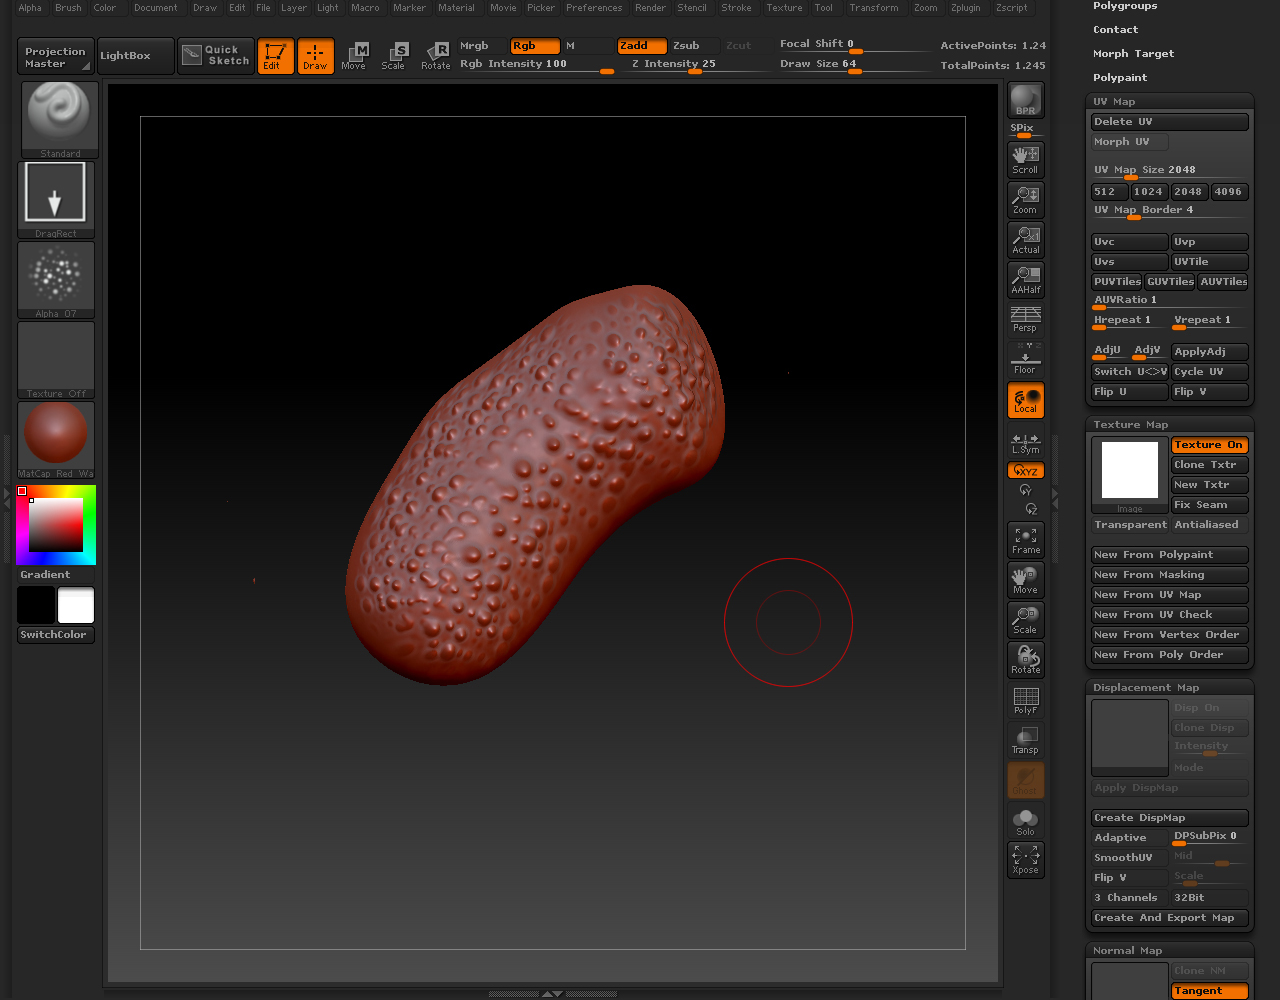Activate the Xpose icon
This screenshot has height=1000, width=1280.
coord(1025,859)
